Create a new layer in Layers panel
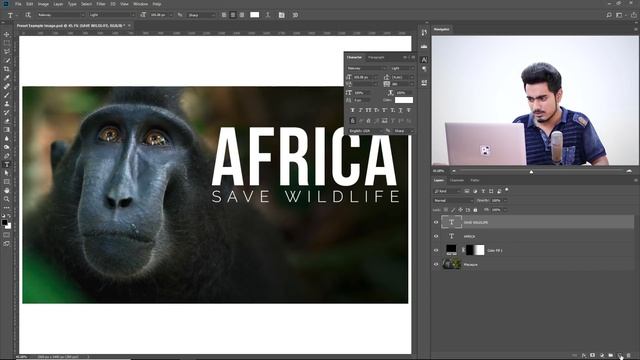Viewport: 640px width, 360px height. 620,356
